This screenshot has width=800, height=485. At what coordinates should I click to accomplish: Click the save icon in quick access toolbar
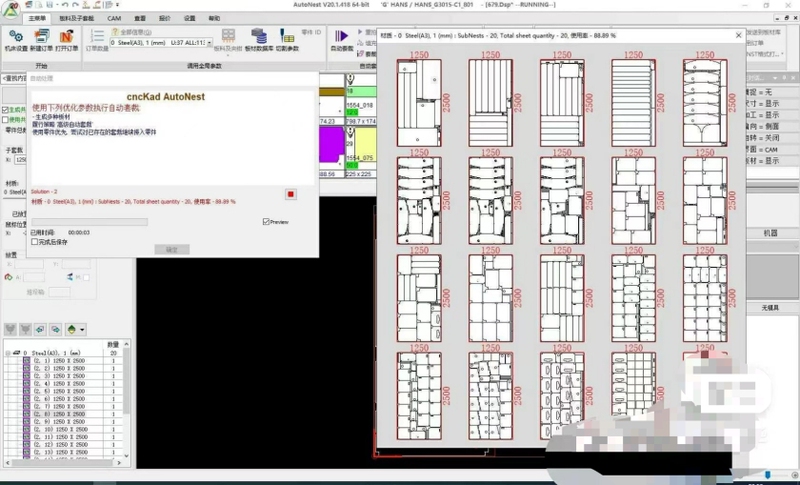49,5
